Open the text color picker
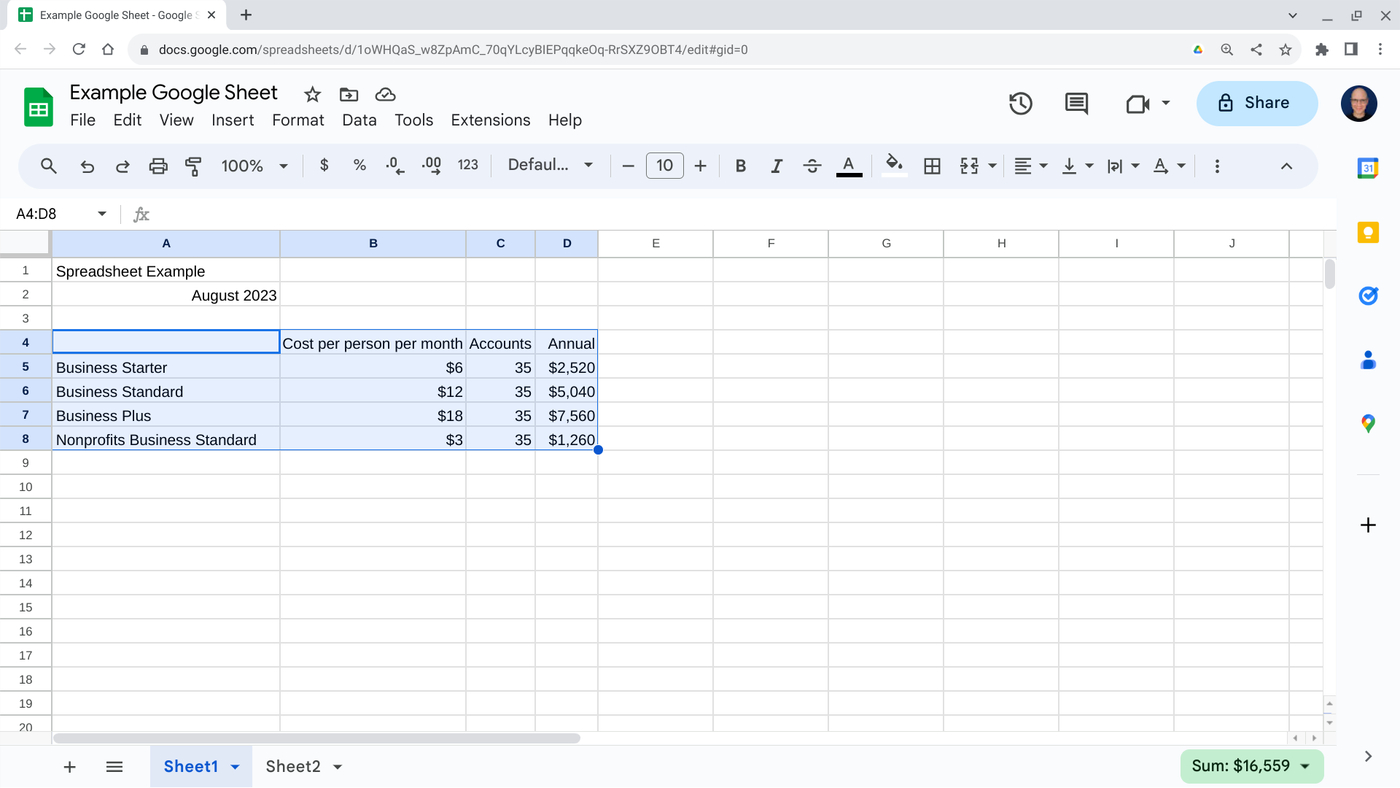Viewport: 1400px width, 788px height. coord(848,165)
